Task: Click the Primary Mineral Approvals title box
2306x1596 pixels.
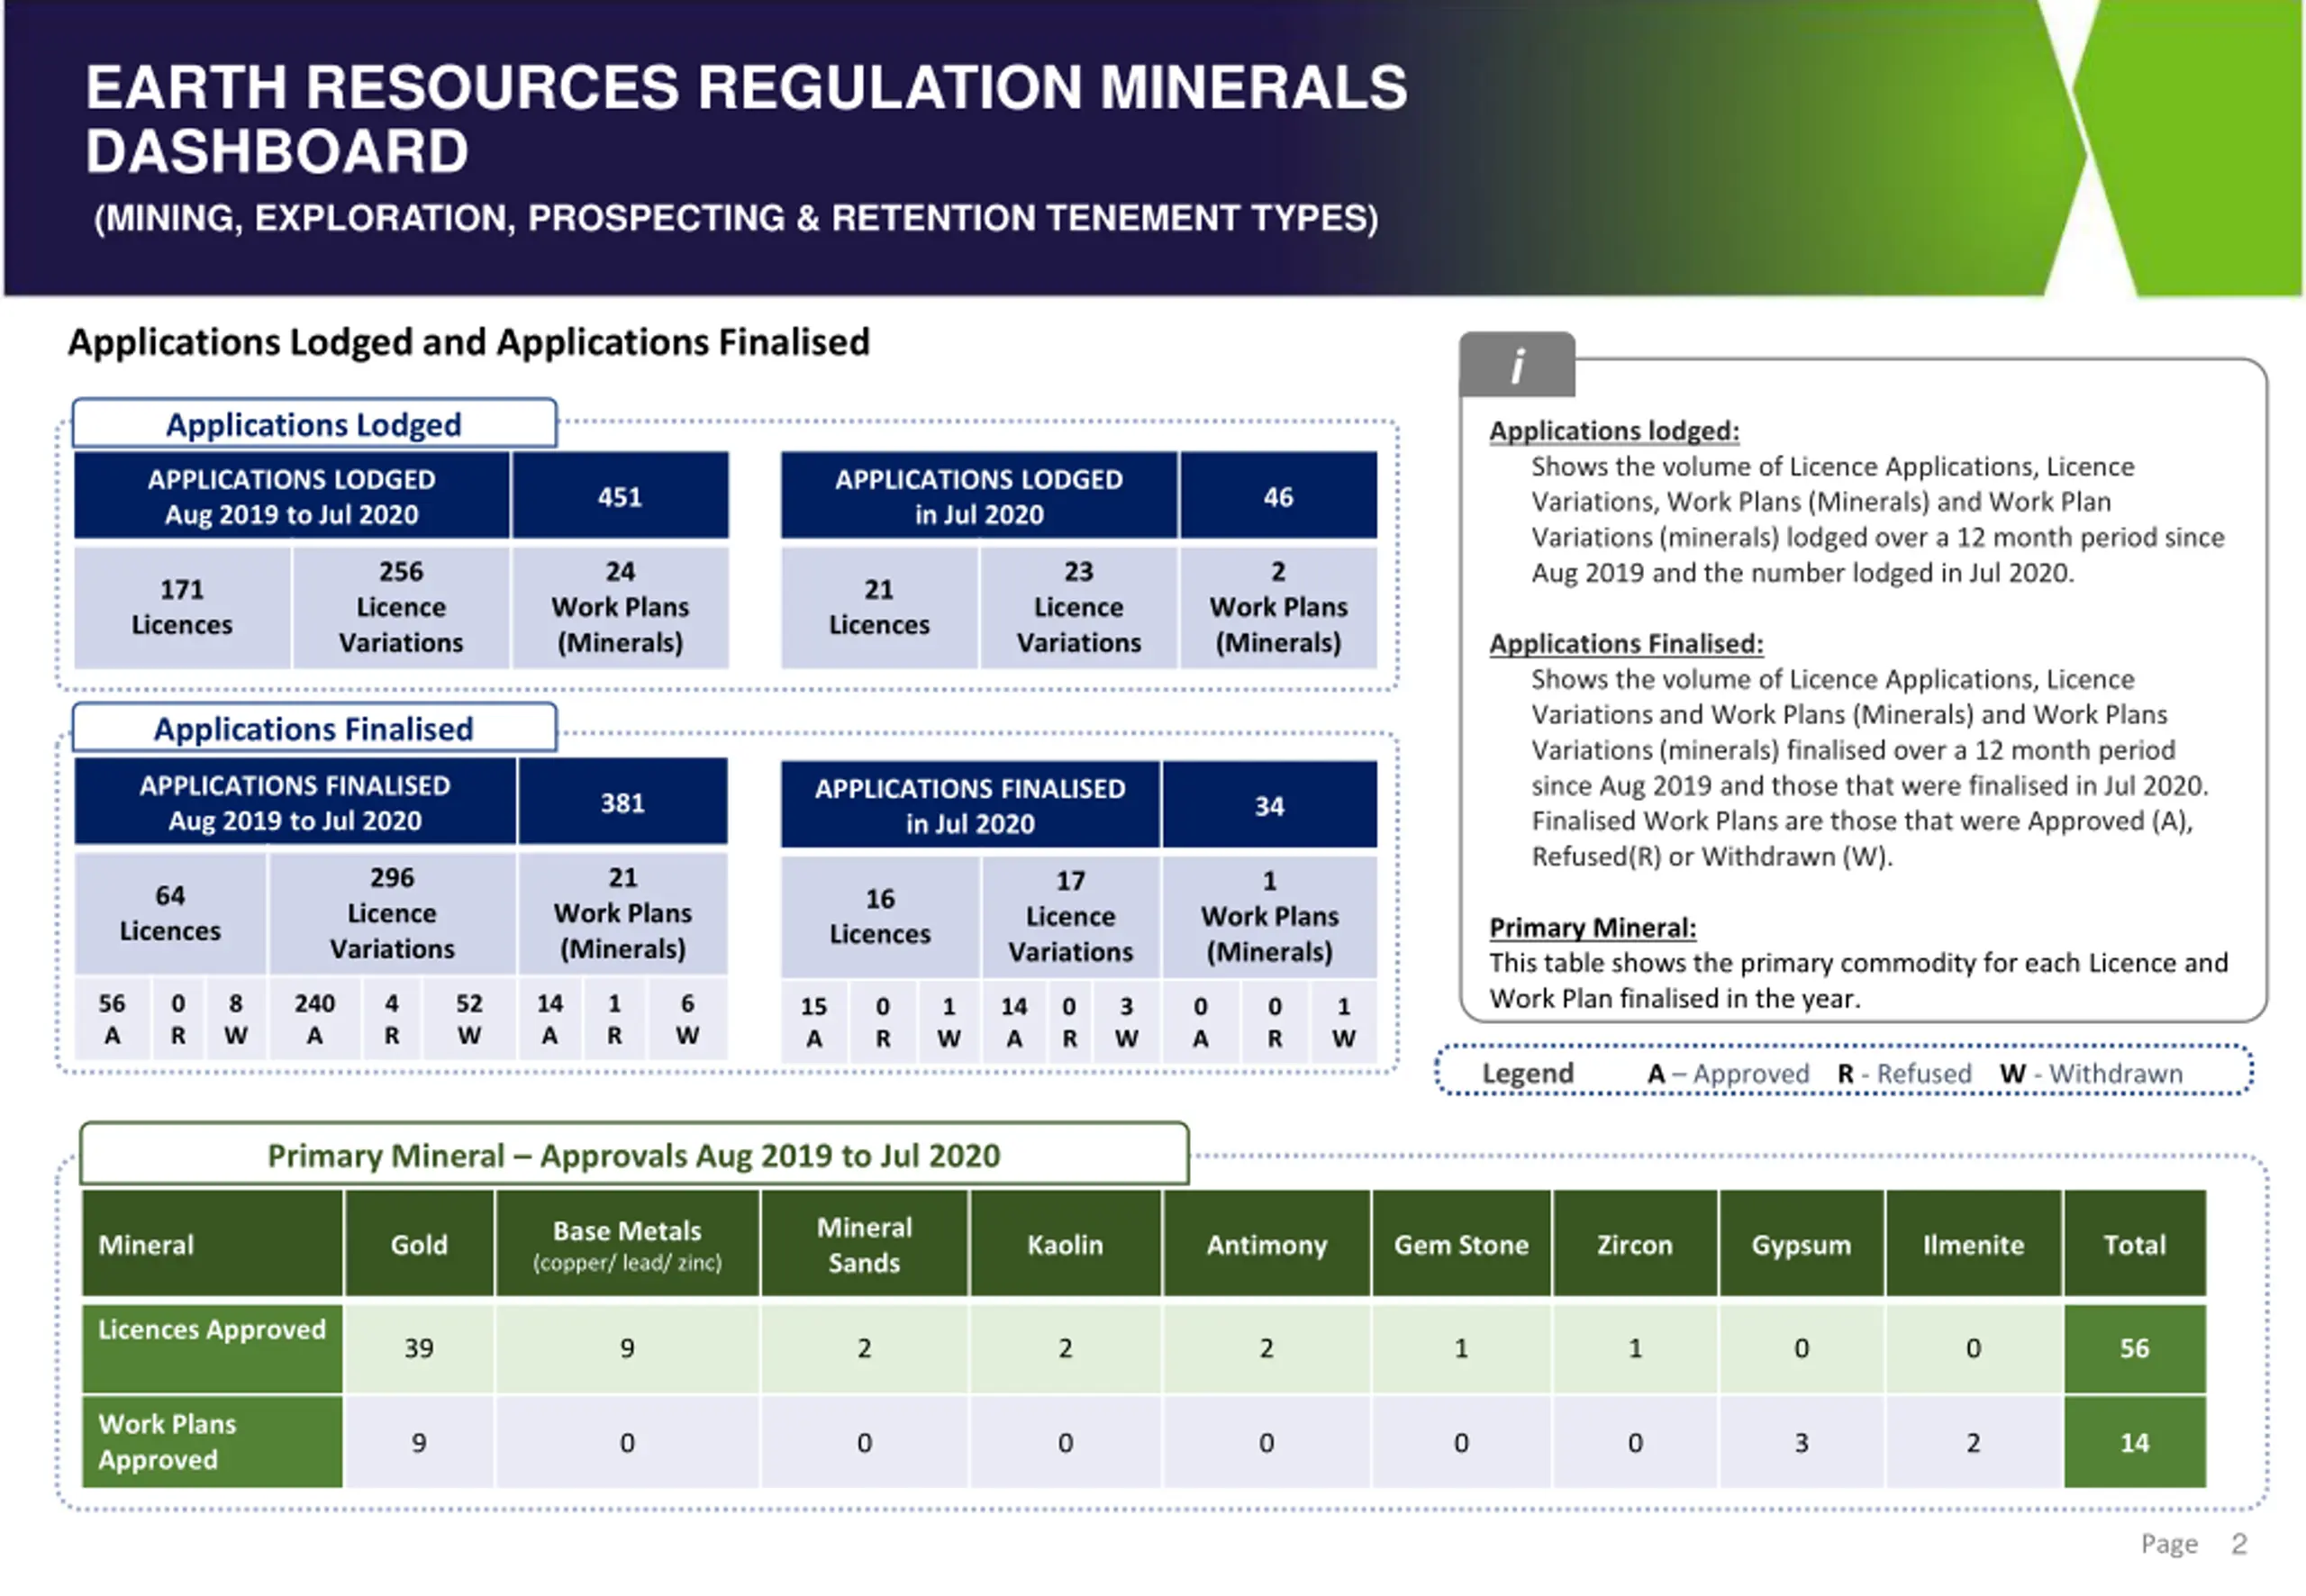Action: pyautogui.click(x=634, y=1154)
